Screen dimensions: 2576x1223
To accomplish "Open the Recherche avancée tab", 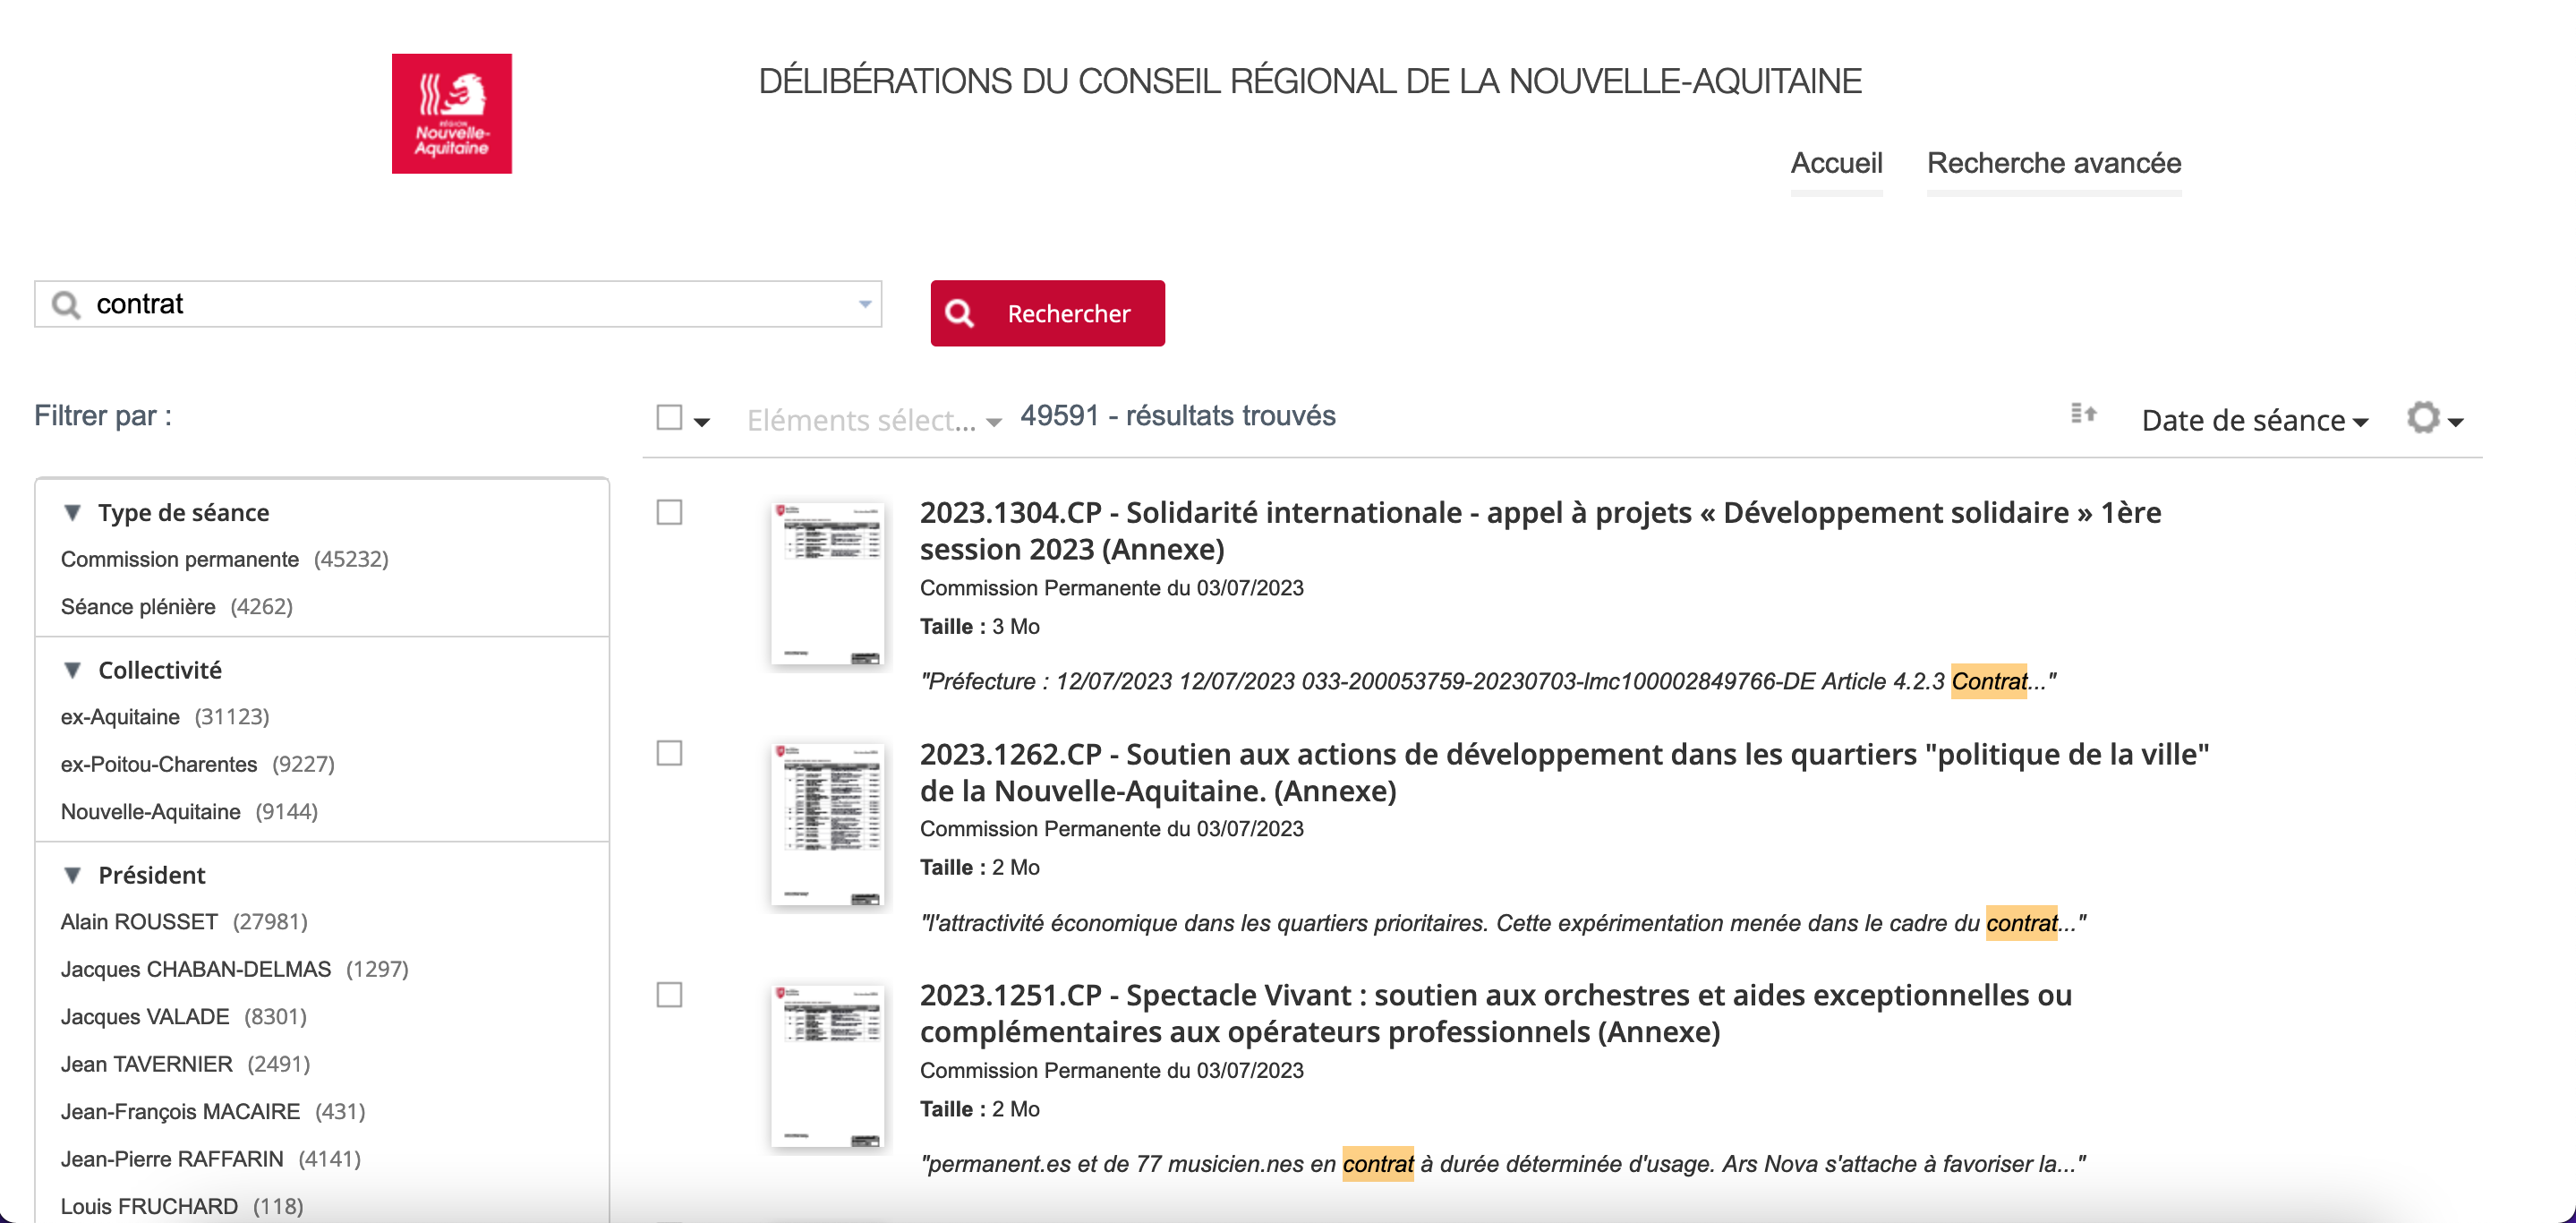I will click(x=2054, y=163).
